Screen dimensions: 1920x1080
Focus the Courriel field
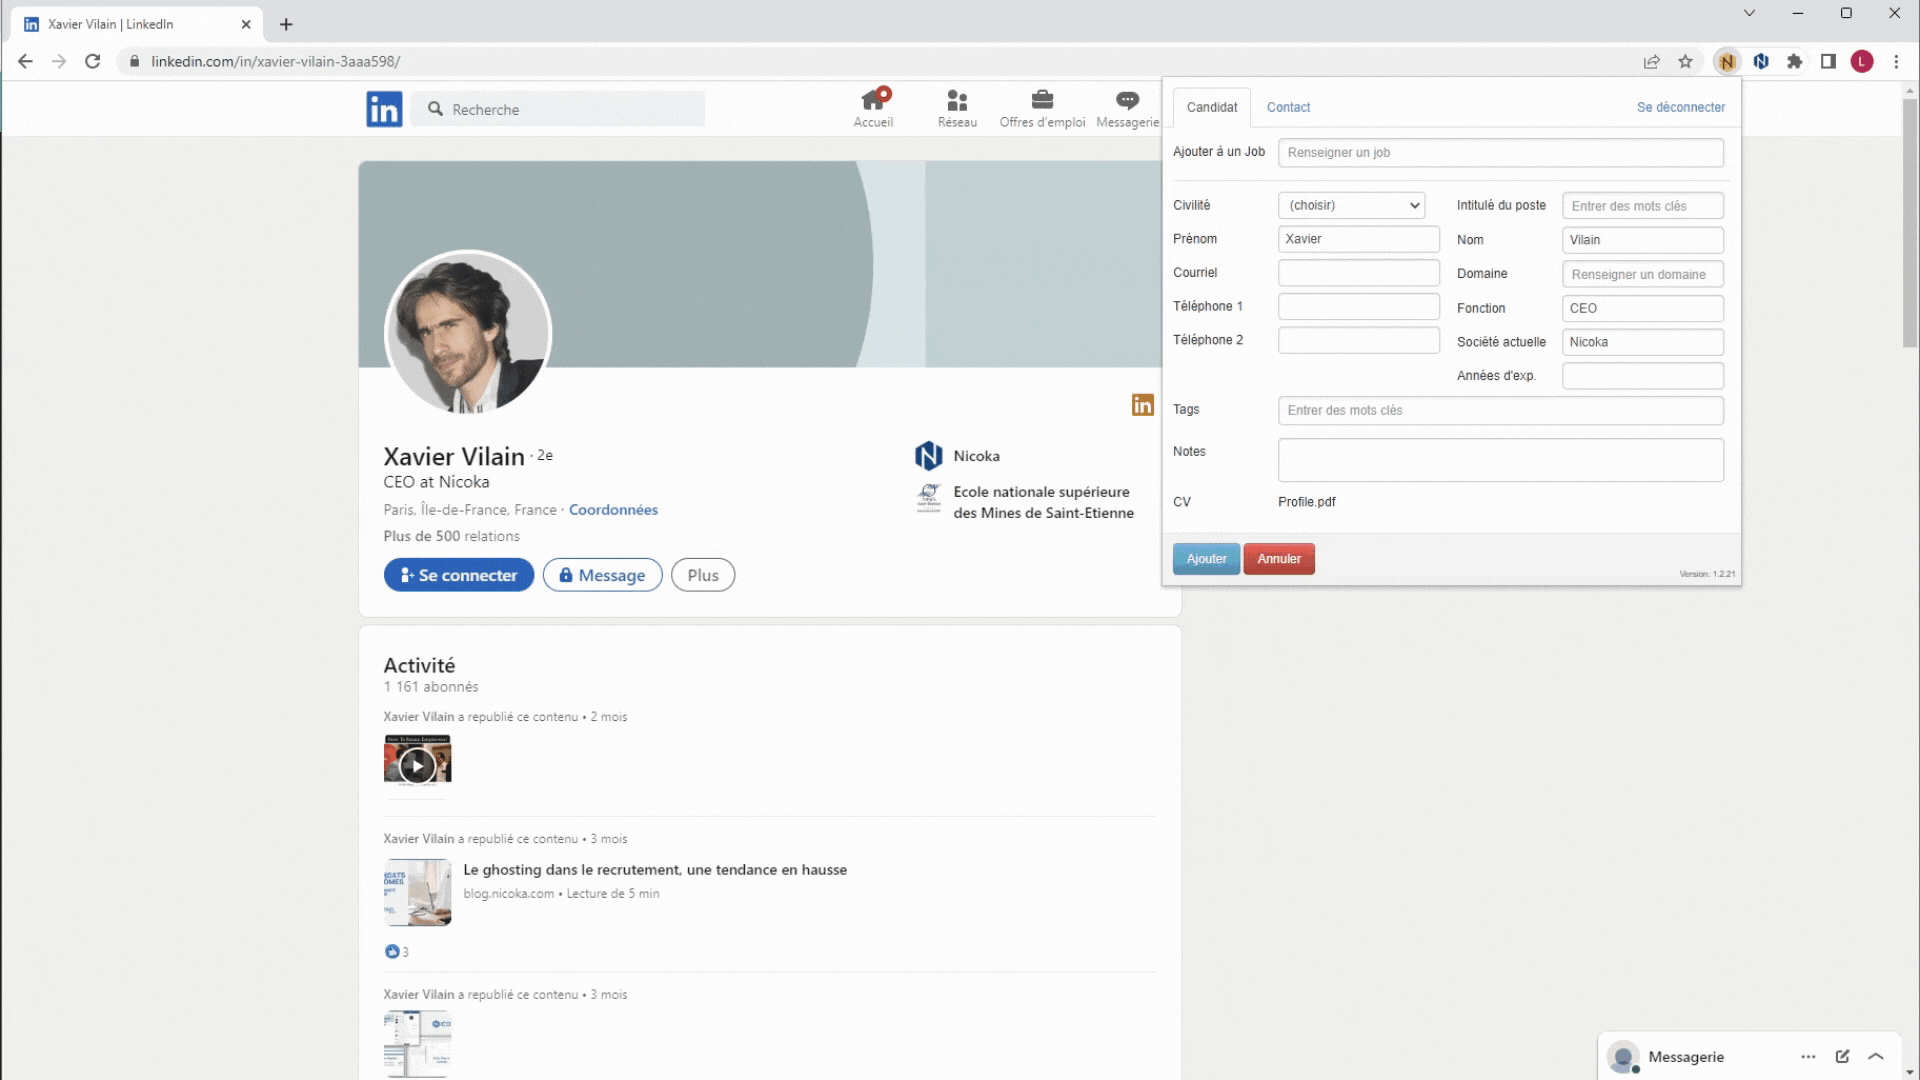click(x=1358, y=273)
